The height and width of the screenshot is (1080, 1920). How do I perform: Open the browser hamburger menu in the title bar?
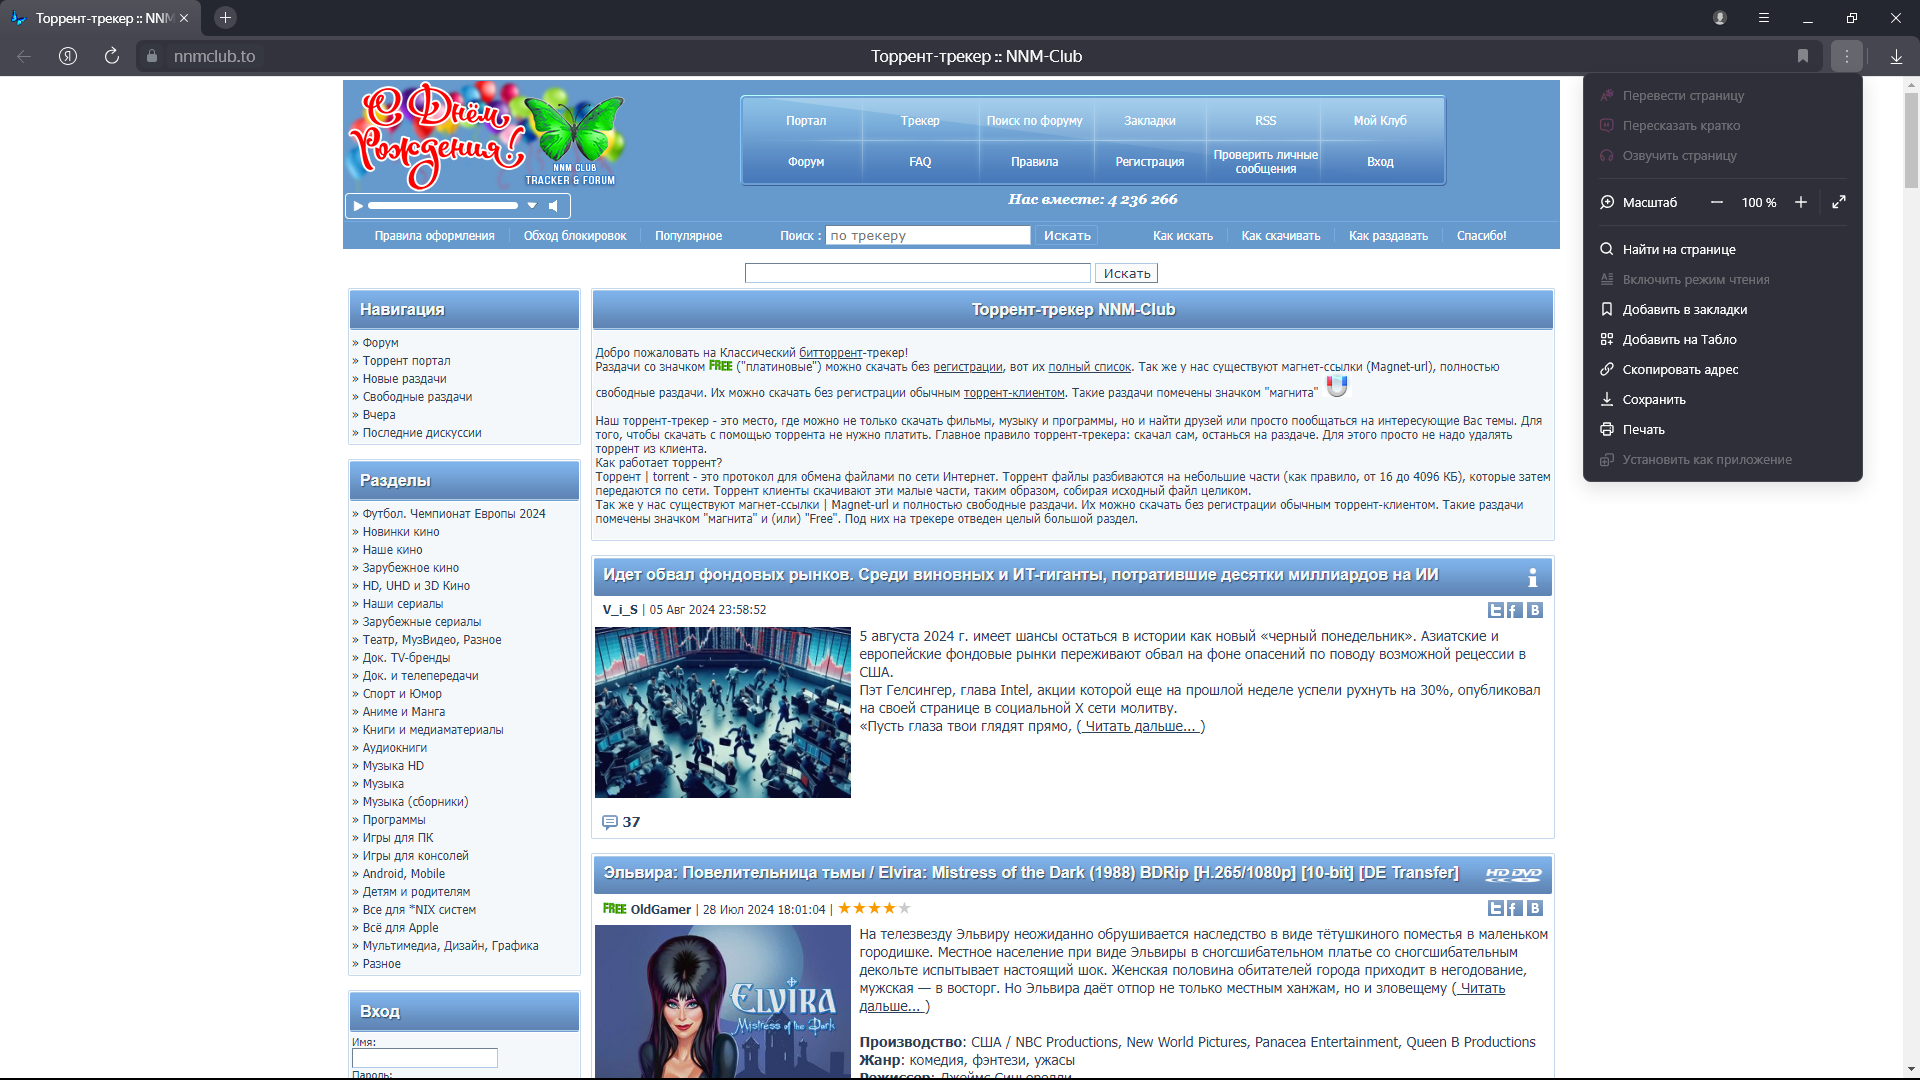[1764, 18]
